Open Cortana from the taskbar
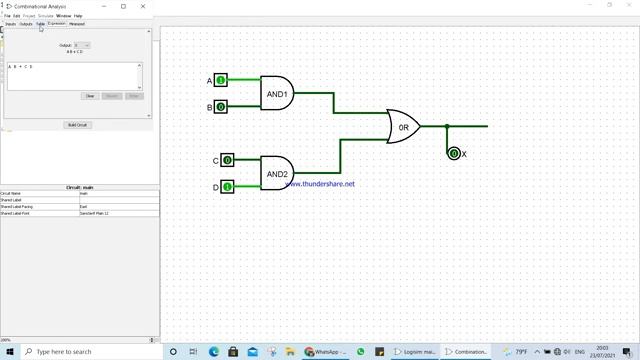This screenshot has width=640, height=360. 173,351
